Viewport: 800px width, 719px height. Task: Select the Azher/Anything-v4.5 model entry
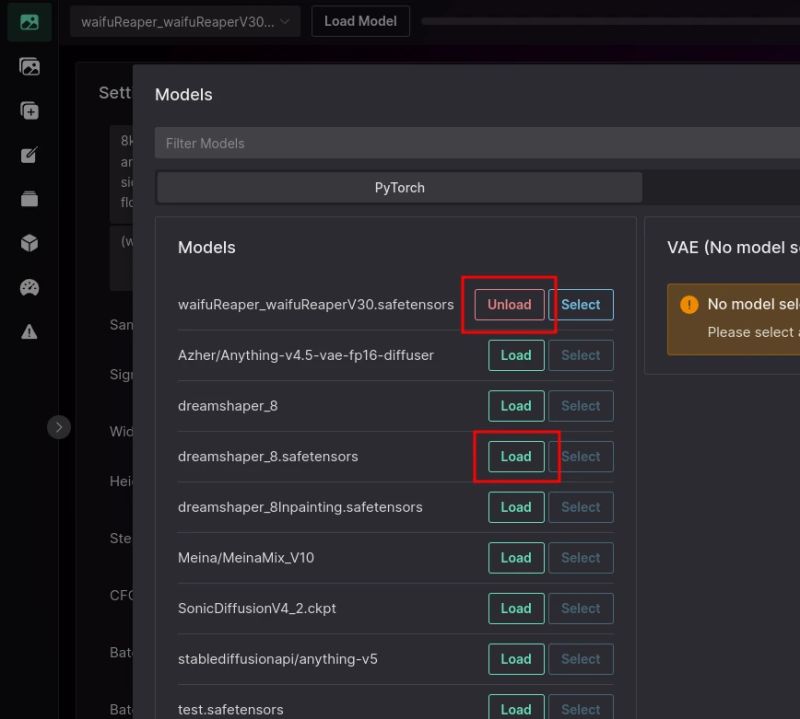581,355
